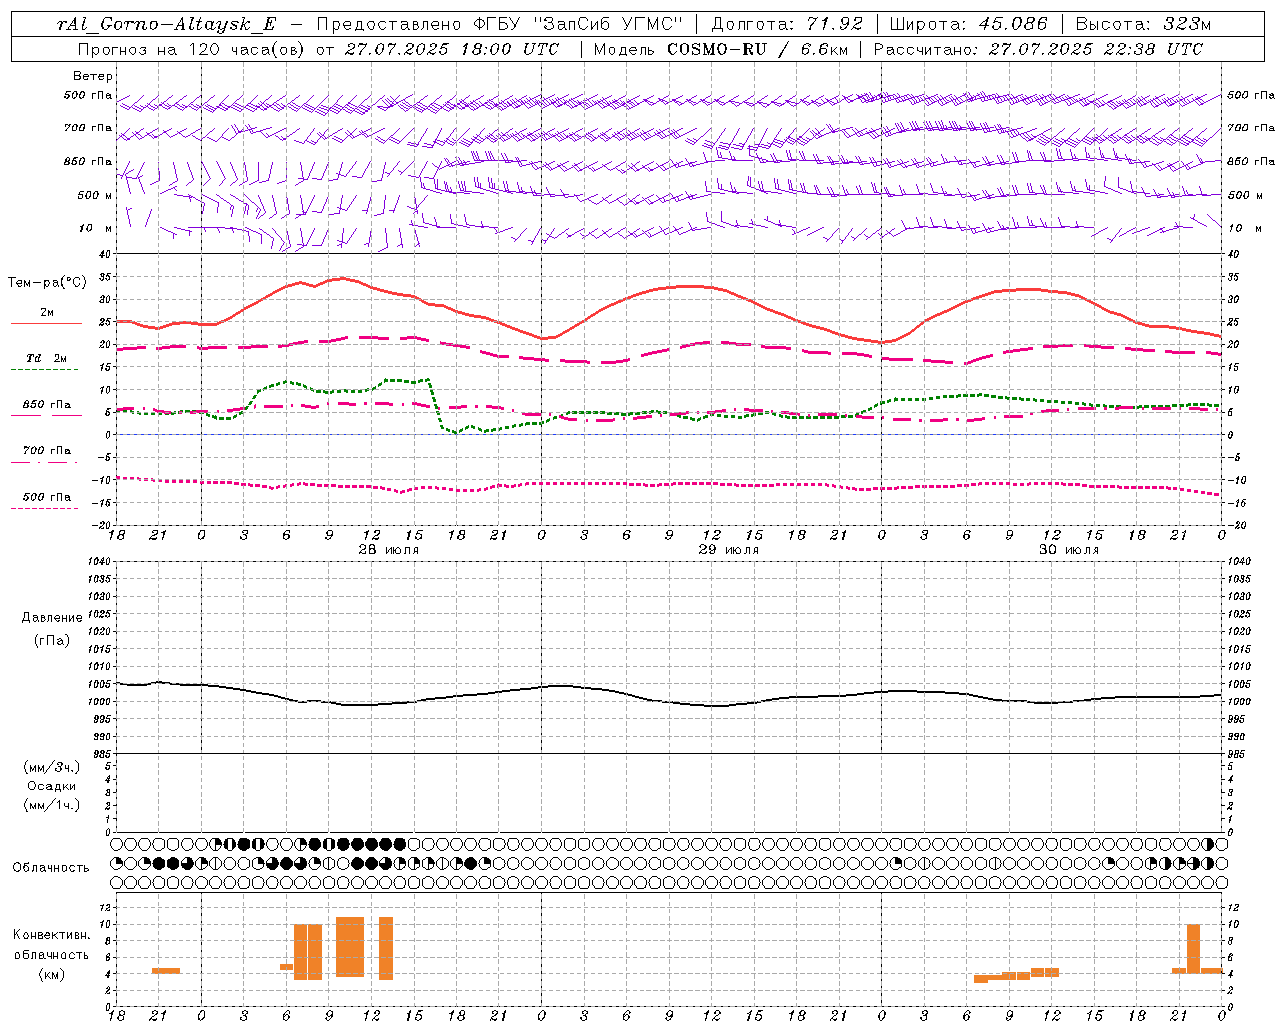Select the 'Широта: 45.086' header value
The height and width of the screenshot is (1024, 1280).
click(968, 24)
